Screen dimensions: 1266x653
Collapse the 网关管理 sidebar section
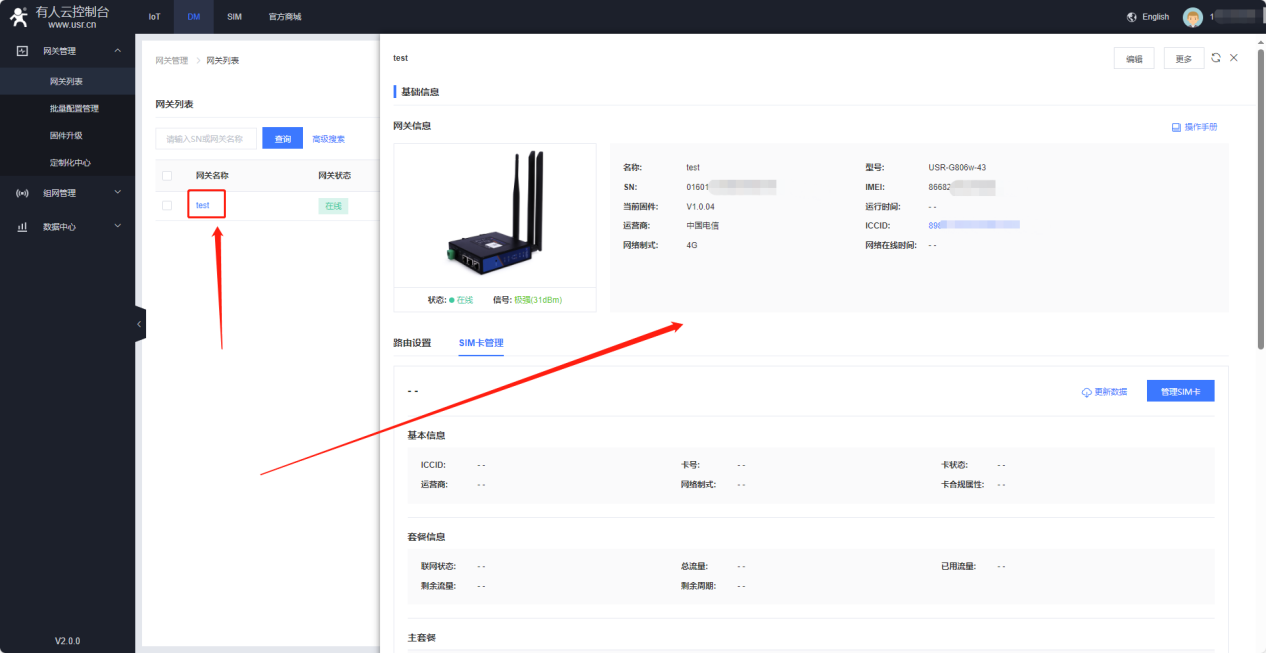click(117, 51)
